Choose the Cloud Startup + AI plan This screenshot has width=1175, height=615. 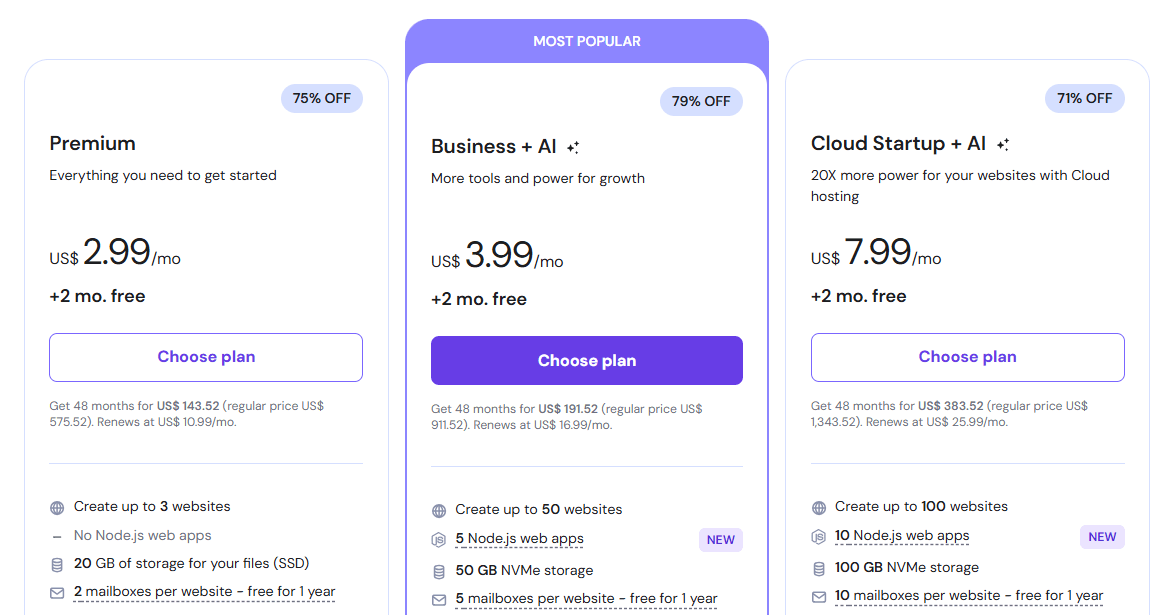click(967, 357)
